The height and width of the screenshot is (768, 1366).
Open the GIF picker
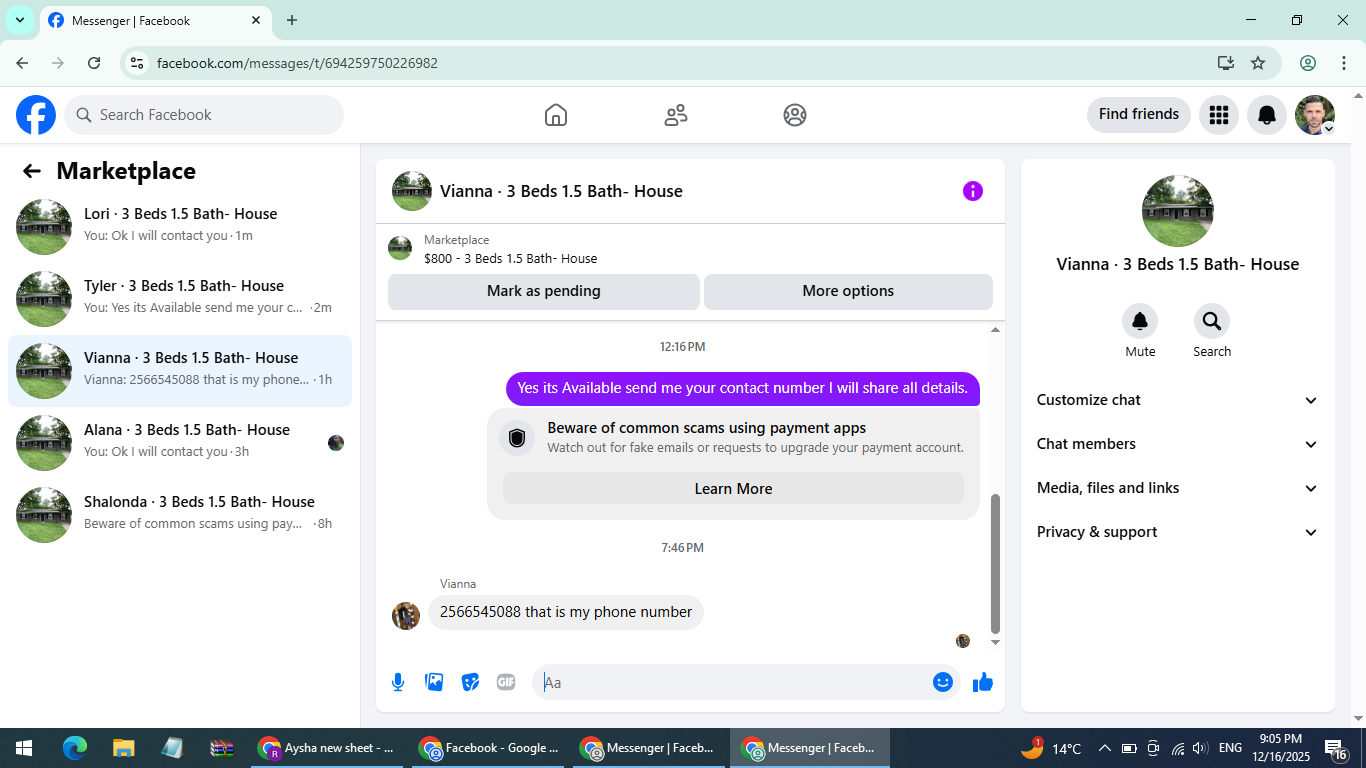click(x=506, y=682)
